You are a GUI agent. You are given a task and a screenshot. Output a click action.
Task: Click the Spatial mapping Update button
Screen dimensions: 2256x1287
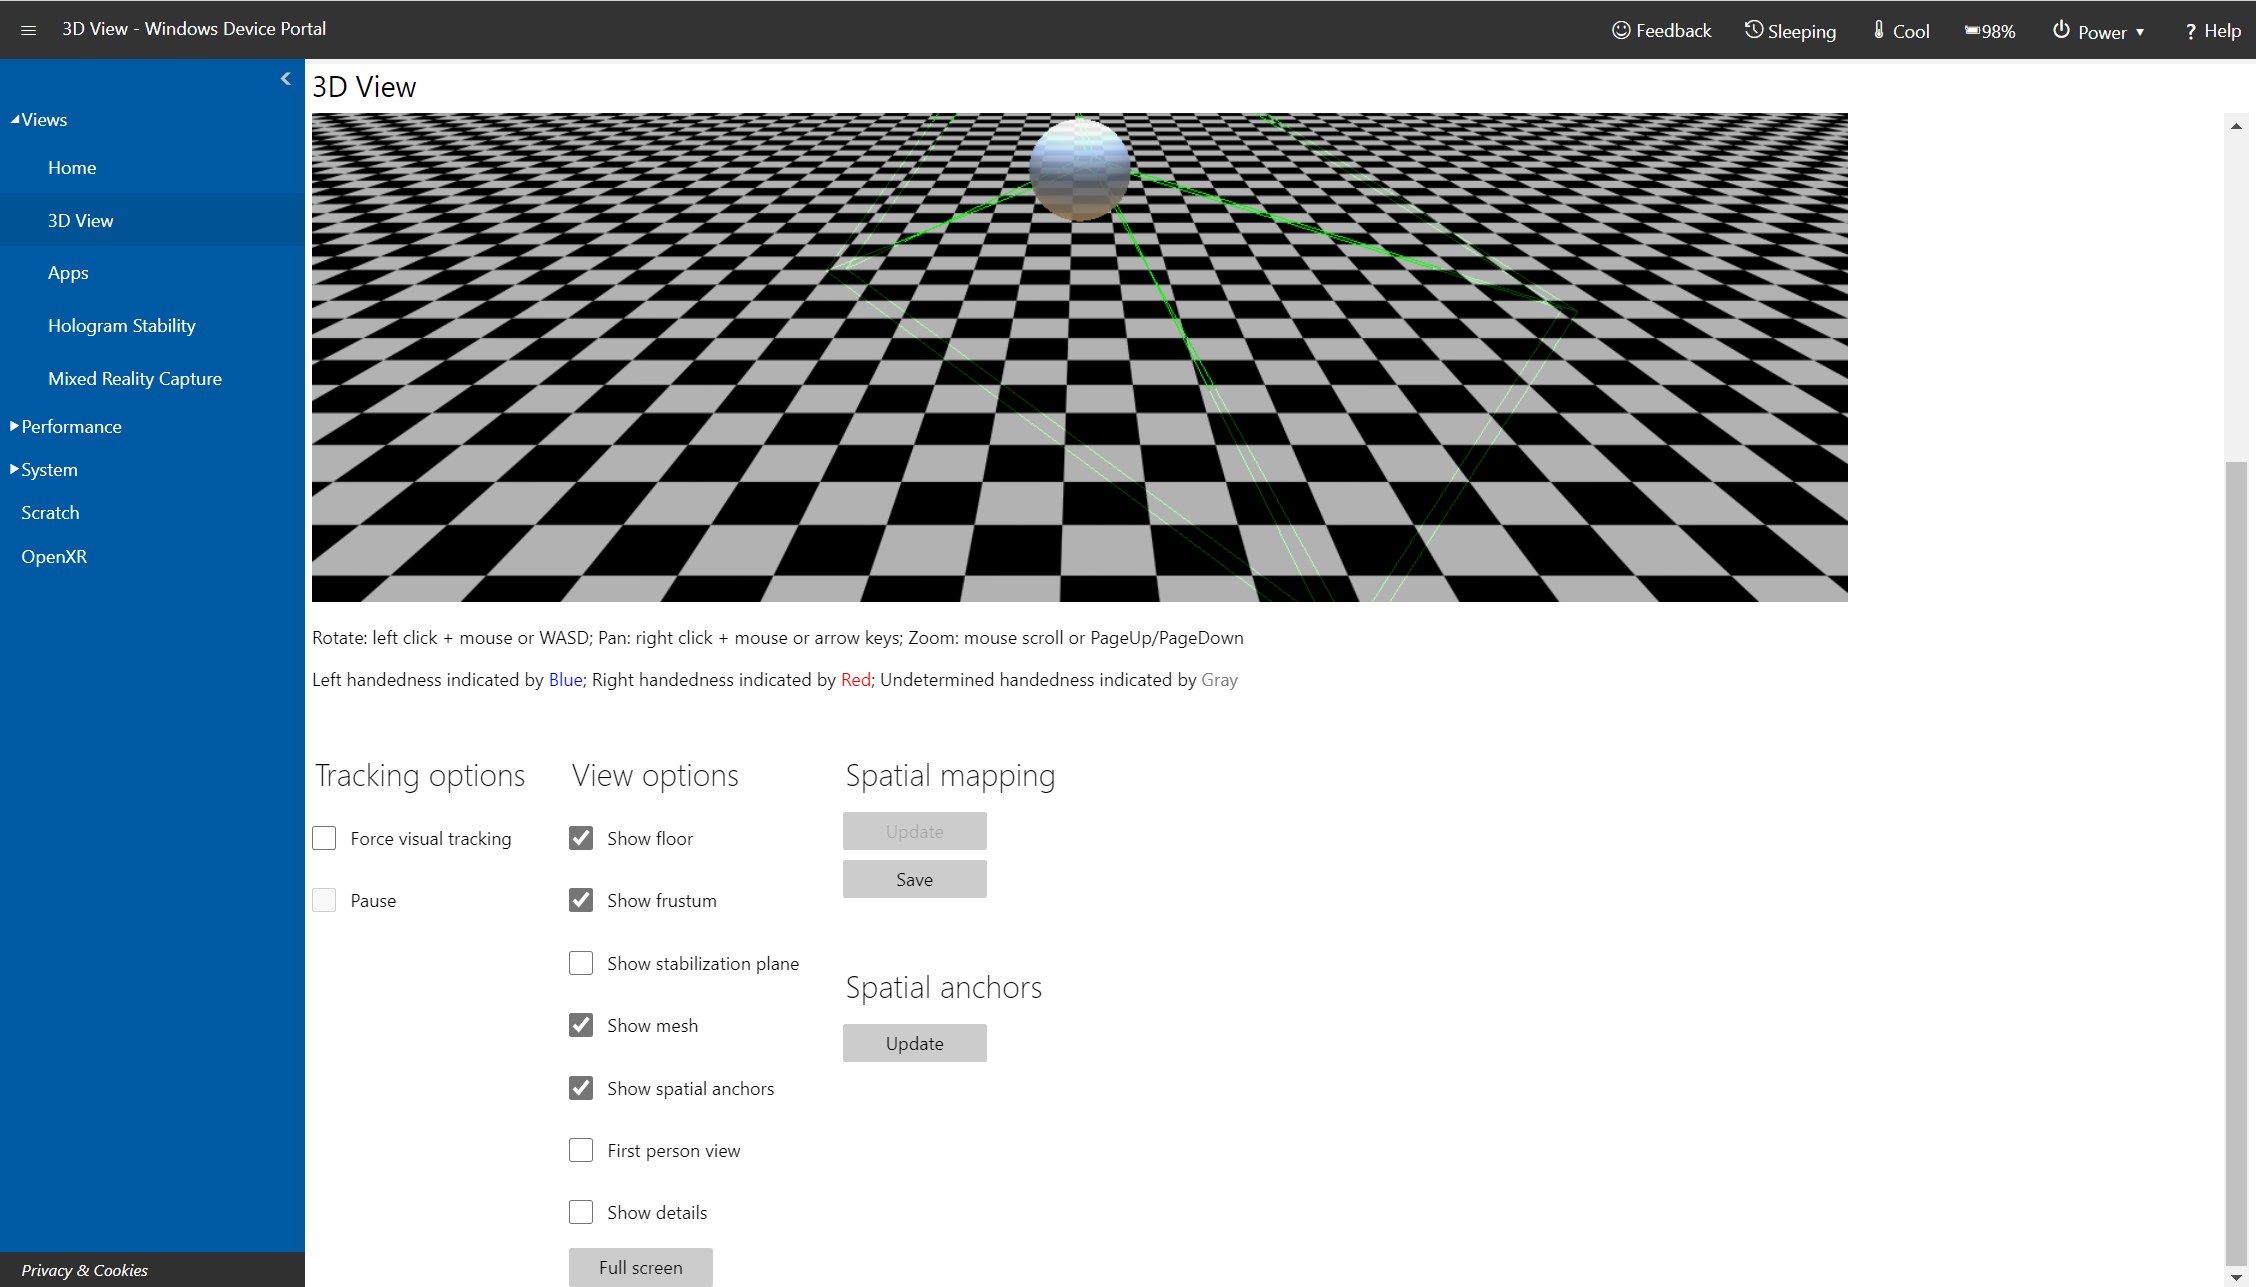pos(914,832)
